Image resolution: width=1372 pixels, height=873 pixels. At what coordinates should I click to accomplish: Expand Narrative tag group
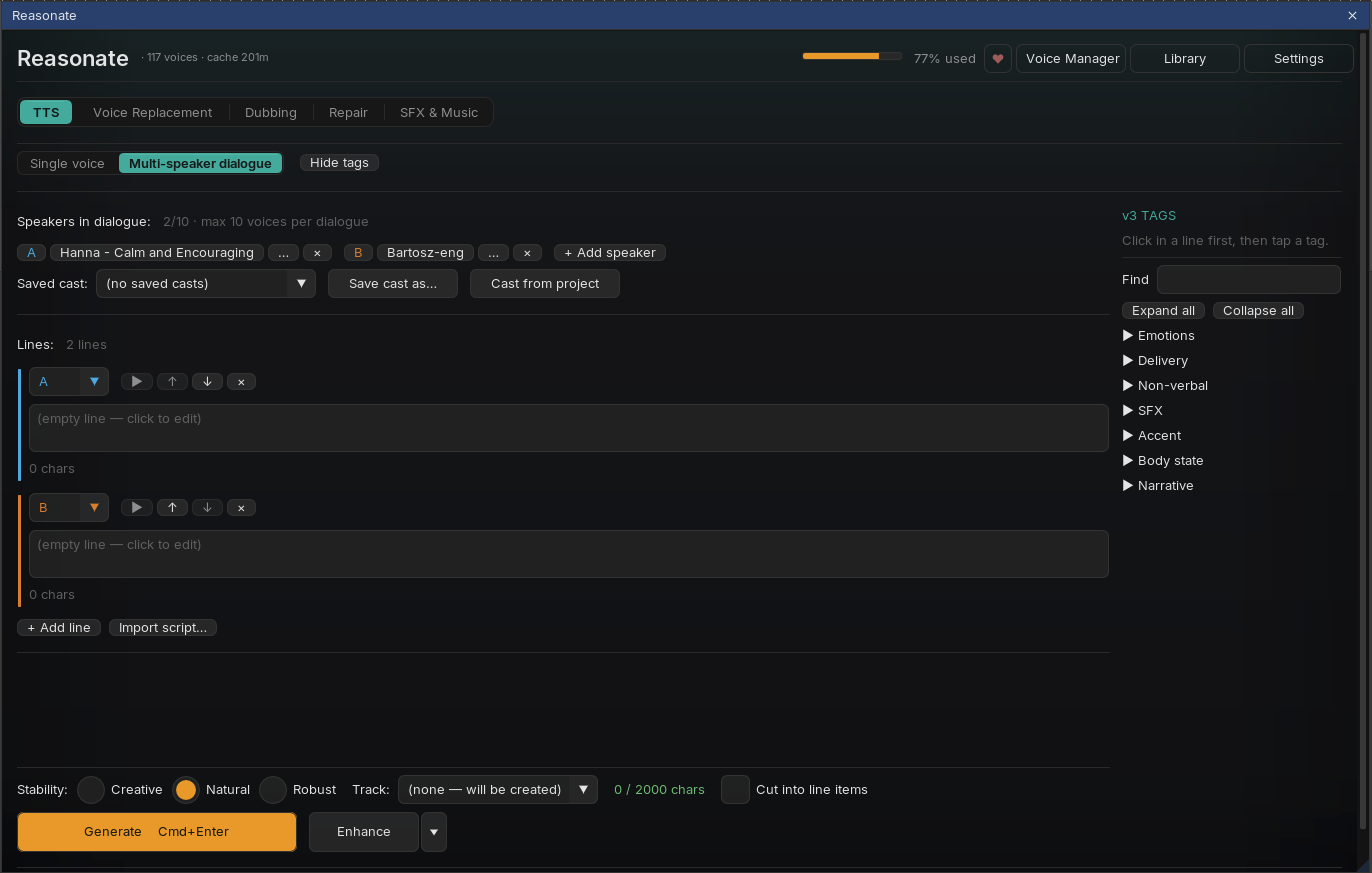pos(1158,486)
